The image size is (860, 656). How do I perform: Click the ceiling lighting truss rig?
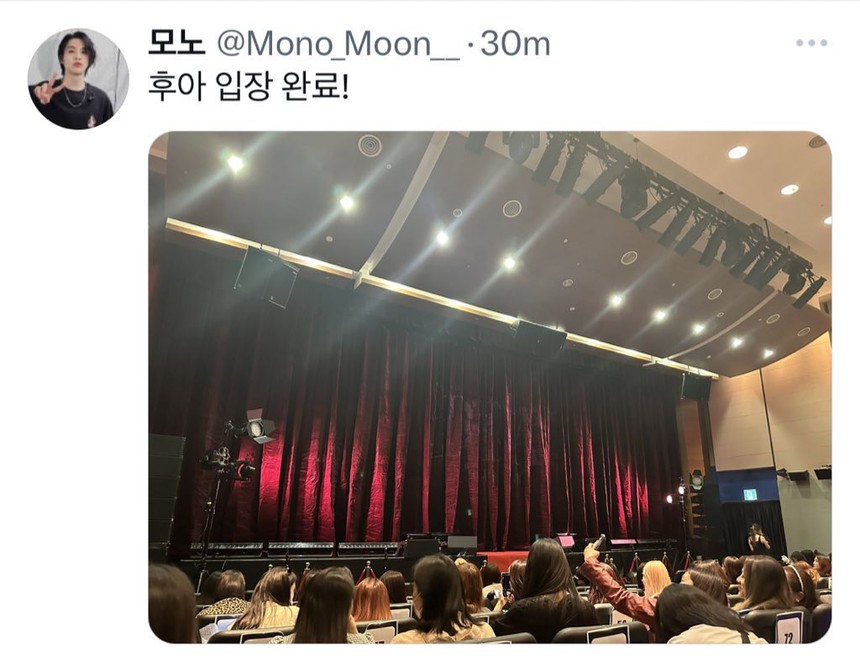(647, 208)
